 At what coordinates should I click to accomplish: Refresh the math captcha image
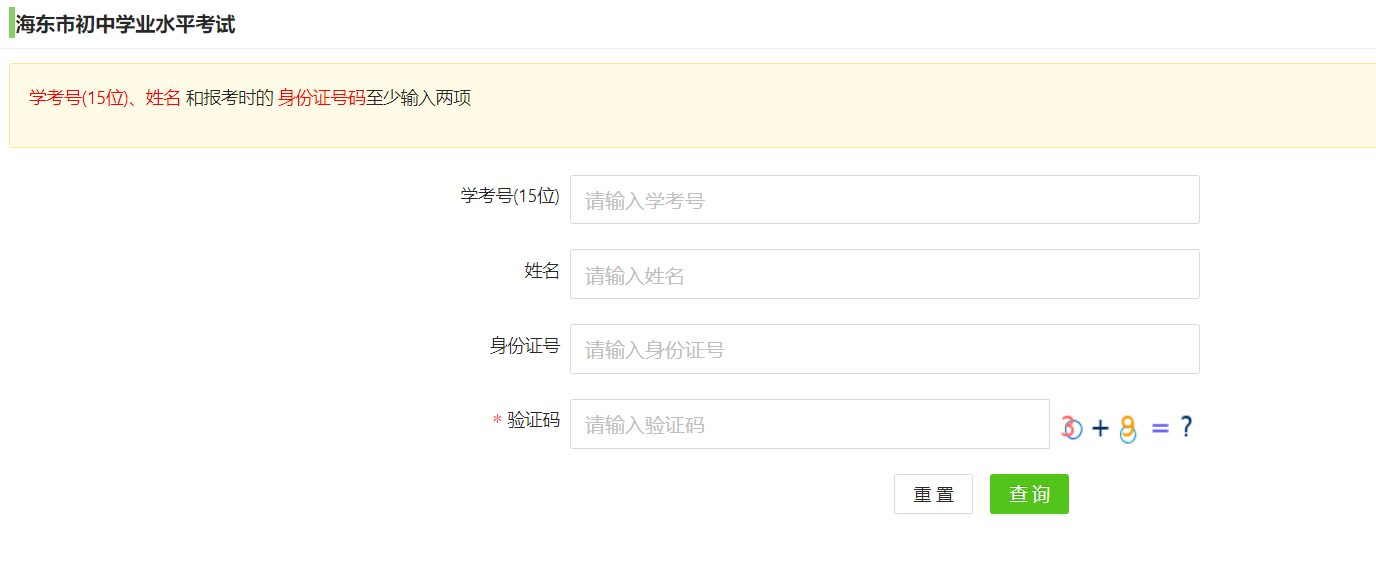tap(1127, 428)
